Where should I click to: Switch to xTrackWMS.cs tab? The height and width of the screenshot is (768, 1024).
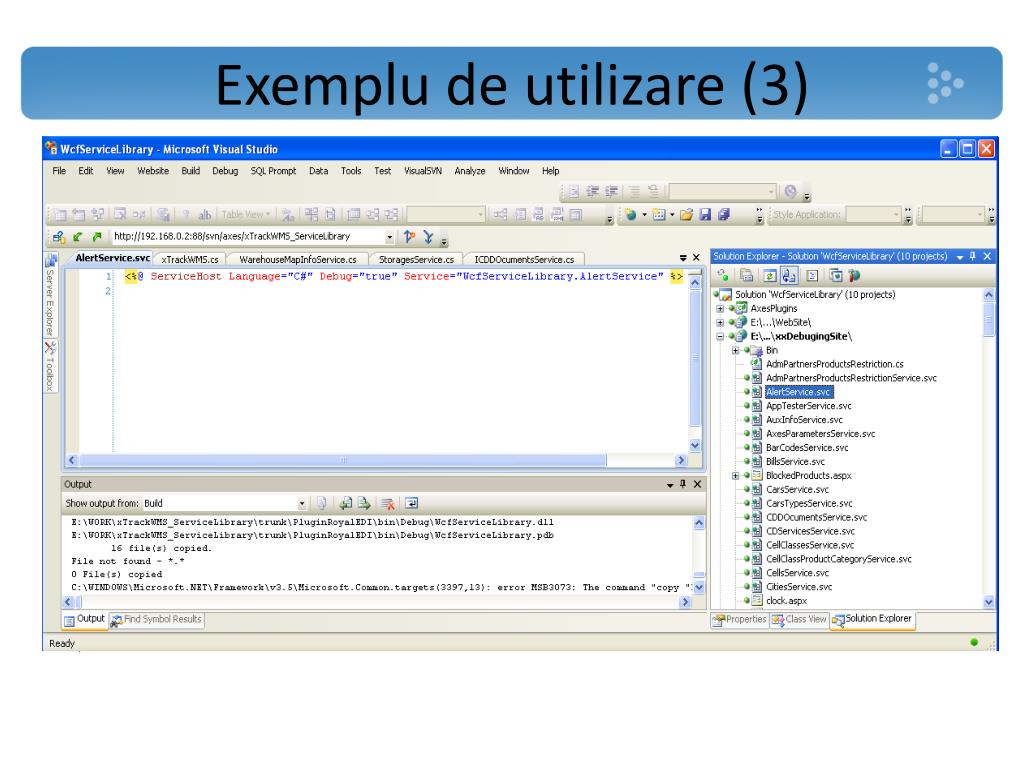pyautogui.click(x=190, y=259)
